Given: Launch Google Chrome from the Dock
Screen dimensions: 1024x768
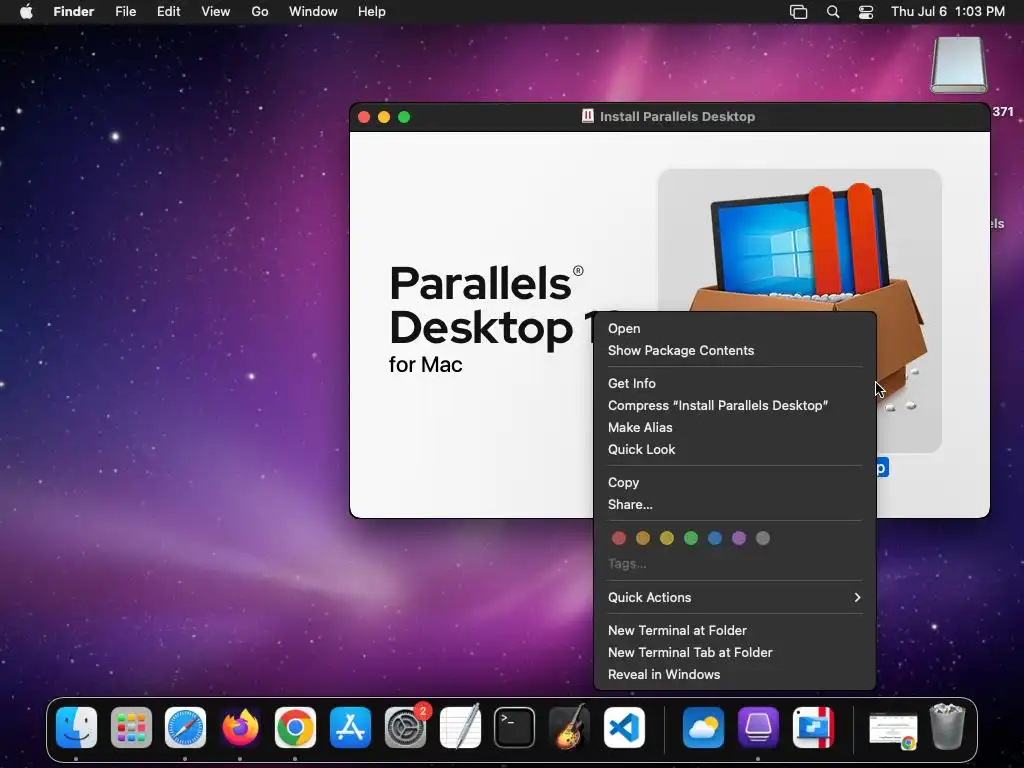Looking at the screenshot, I should (x=295, y=727).
